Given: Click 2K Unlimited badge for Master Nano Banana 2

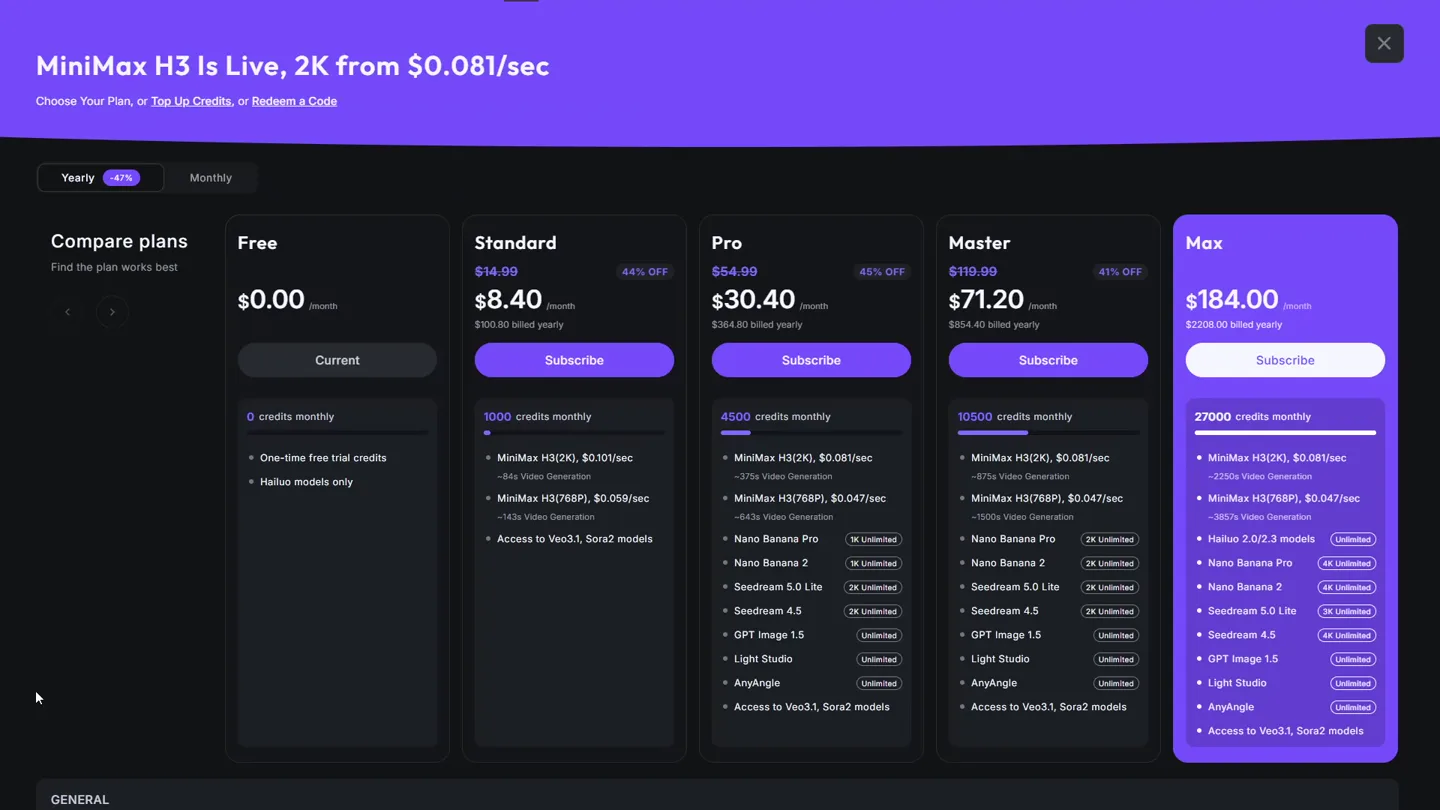Looking at the screenshot, I should tap(1110, 563).
